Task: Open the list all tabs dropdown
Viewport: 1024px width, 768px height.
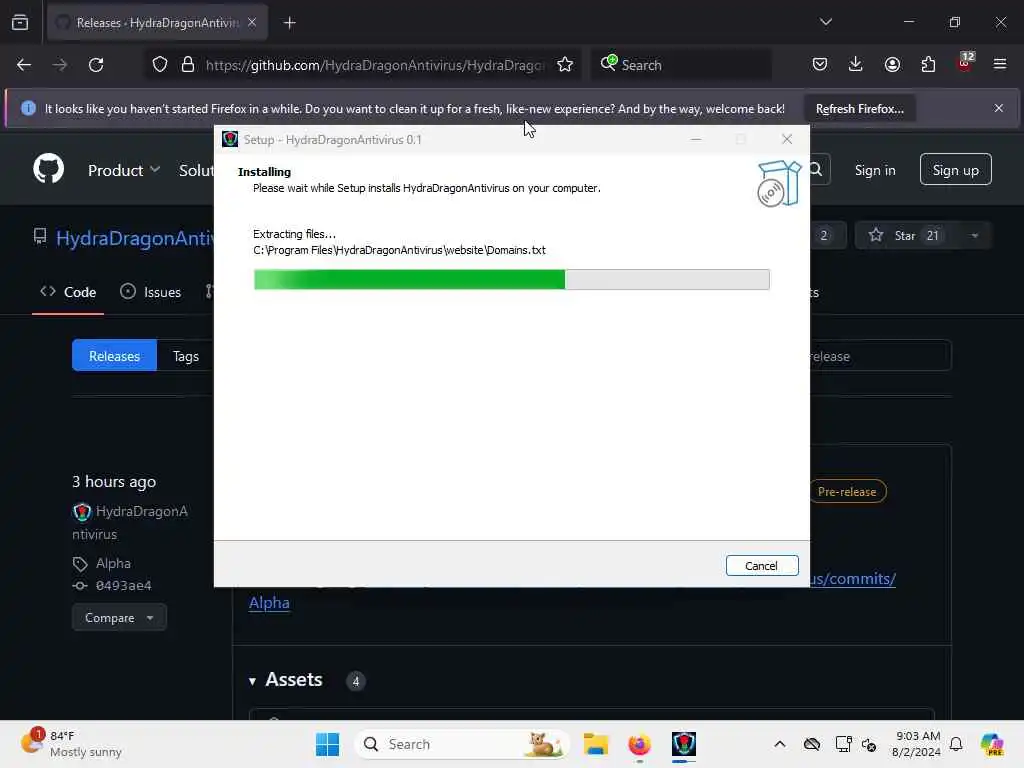Action: [x=825, y=22]
